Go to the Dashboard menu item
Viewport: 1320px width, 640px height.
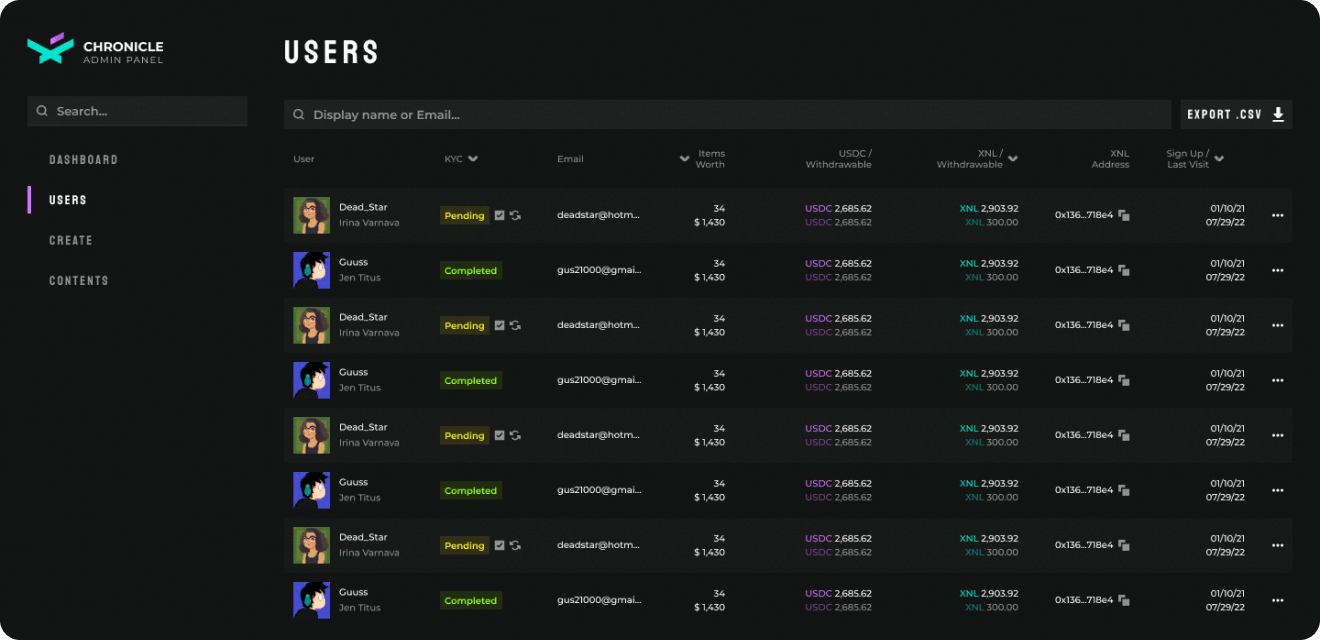click(83, 160)
